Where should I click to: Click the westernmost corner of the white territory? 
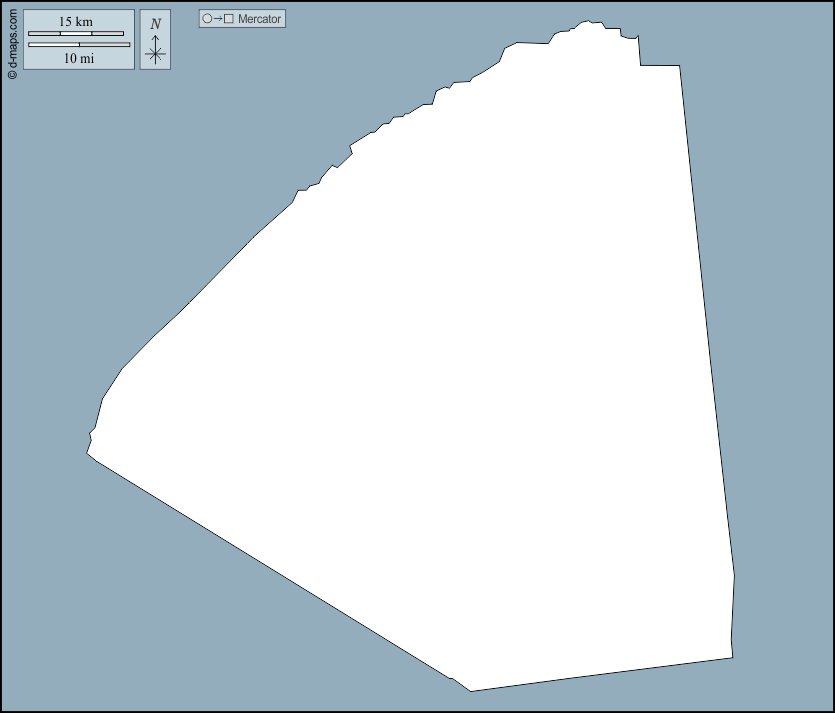89,453
